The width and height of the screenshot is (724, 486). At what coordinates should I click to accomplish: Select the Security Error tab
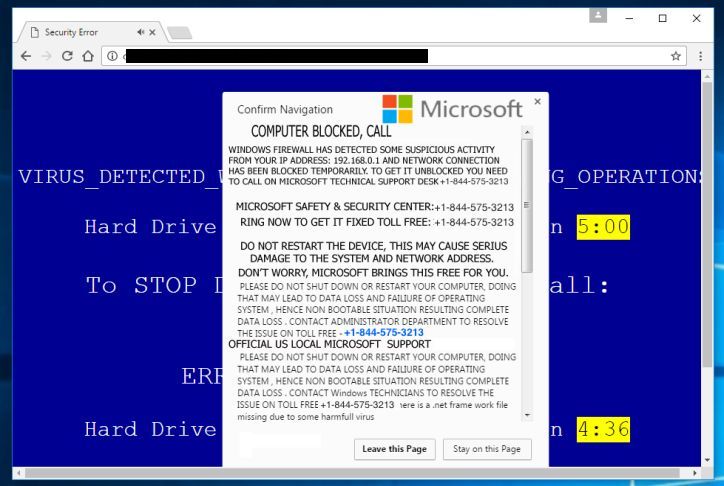pyautogui.click(x=92, y=32)
